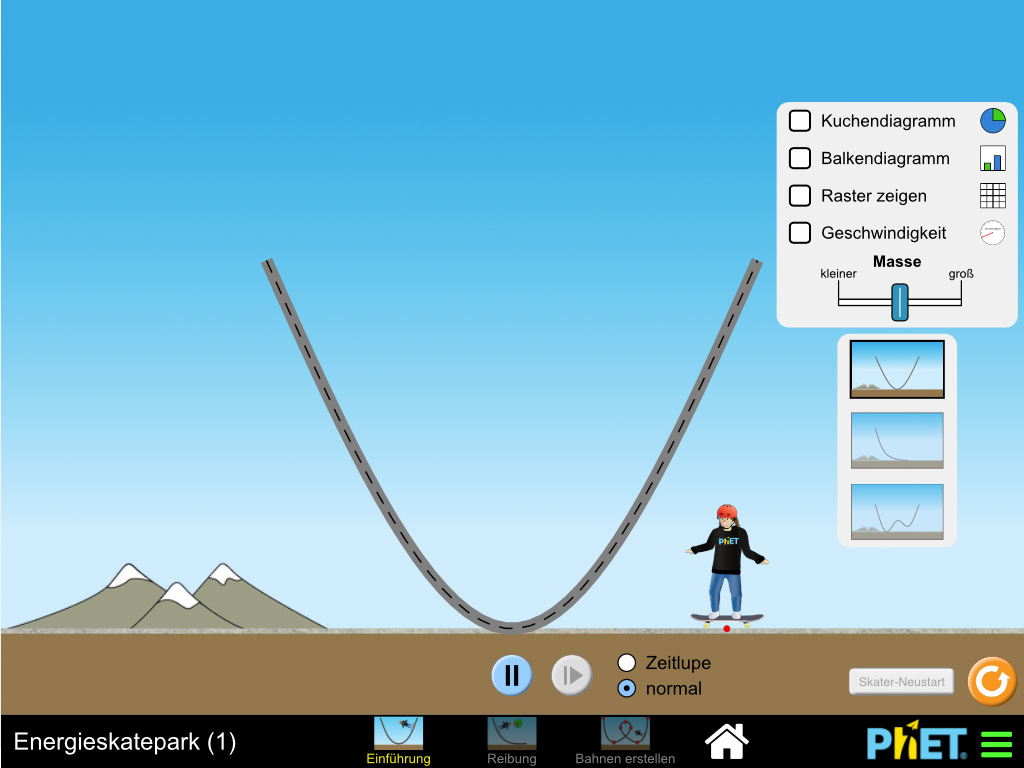Enable the Balkendiagramm checkbox
The height and width of the screenshot is (768, 1024).
coord(800,158)
